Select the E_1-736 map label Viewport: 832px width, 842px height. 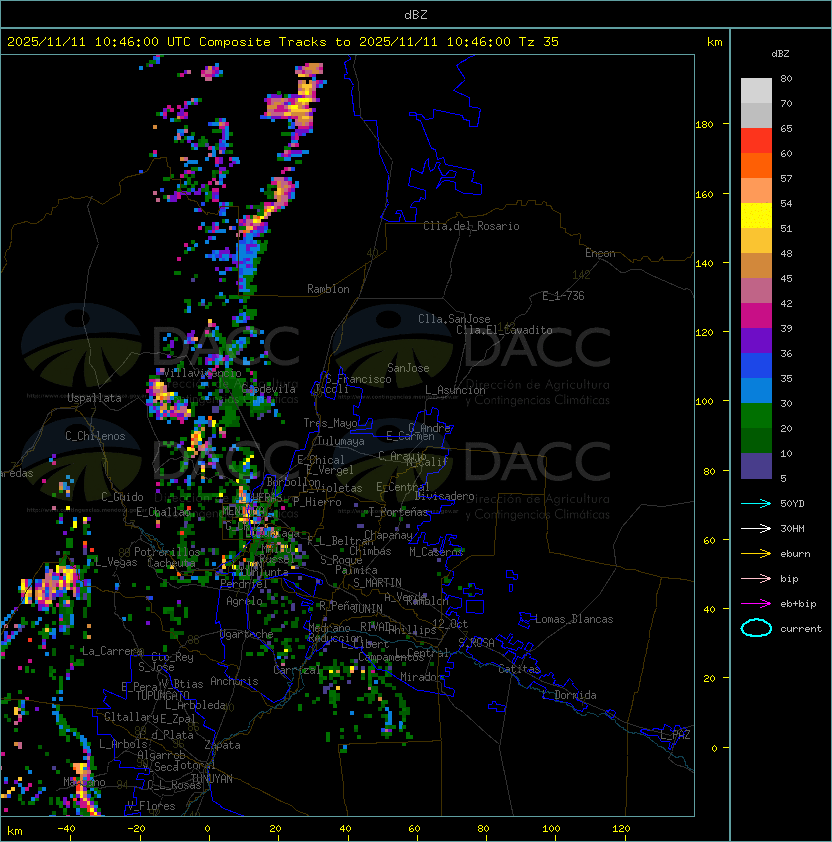pyautogui.click(x=563, y=296)
